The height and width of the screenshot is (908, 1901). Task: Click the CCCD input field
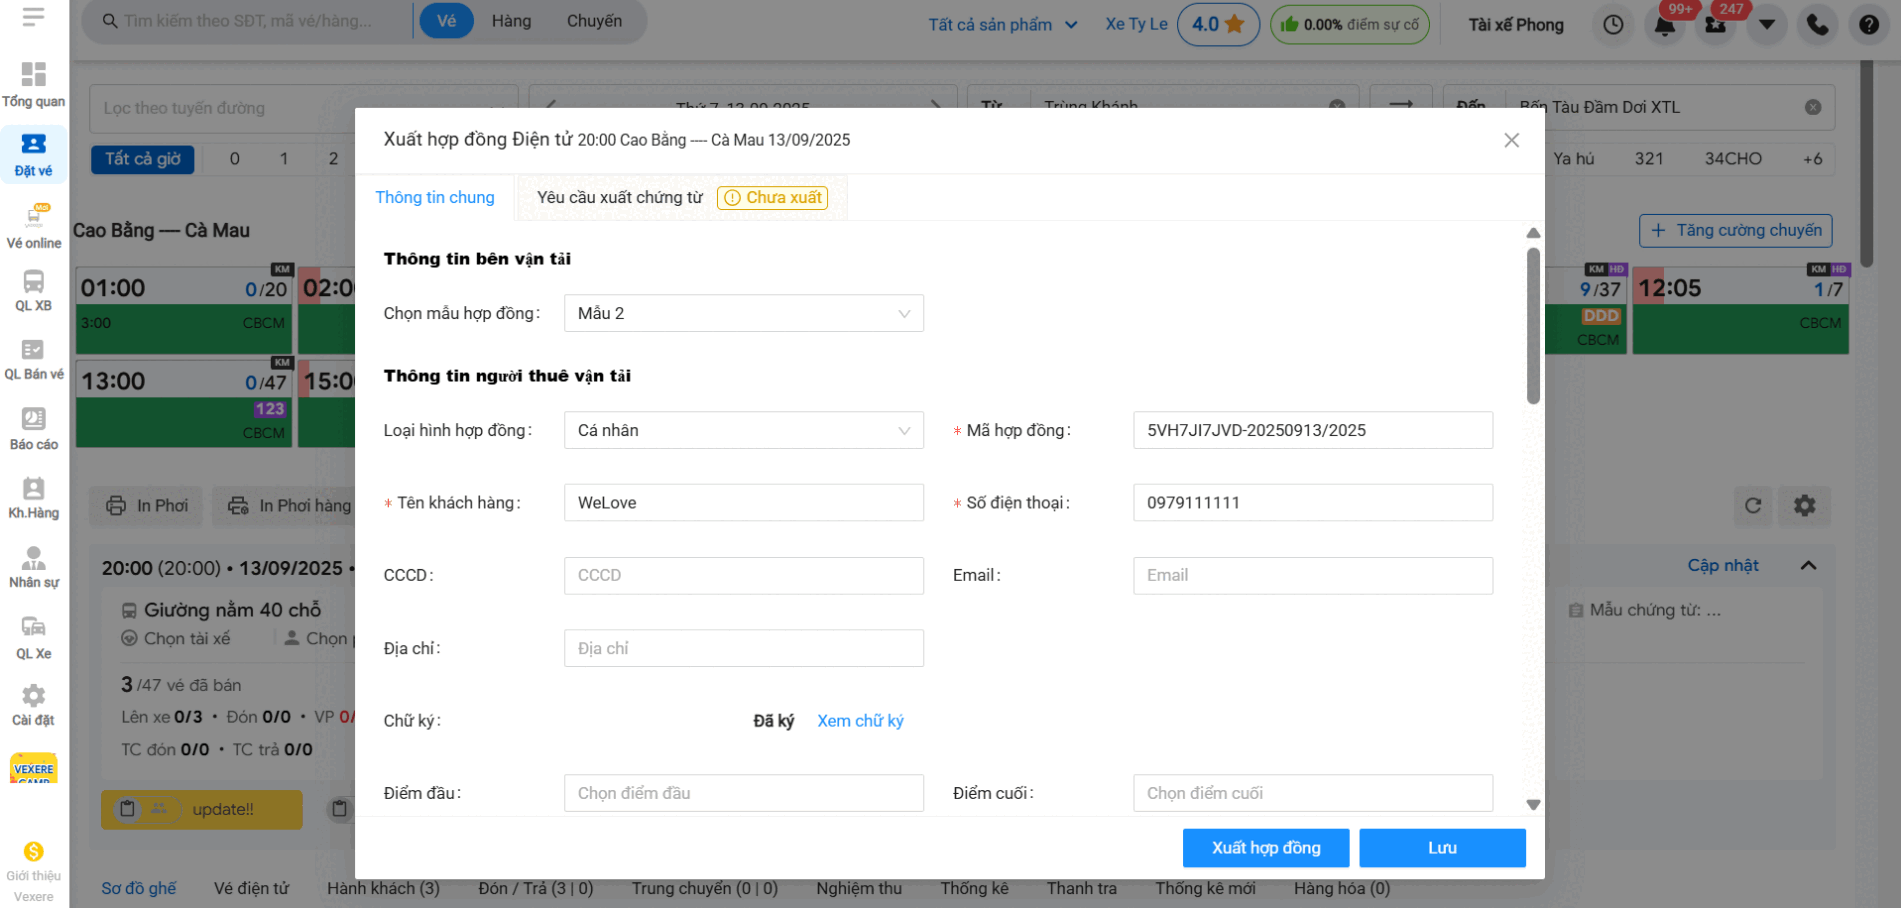[743, 576]
